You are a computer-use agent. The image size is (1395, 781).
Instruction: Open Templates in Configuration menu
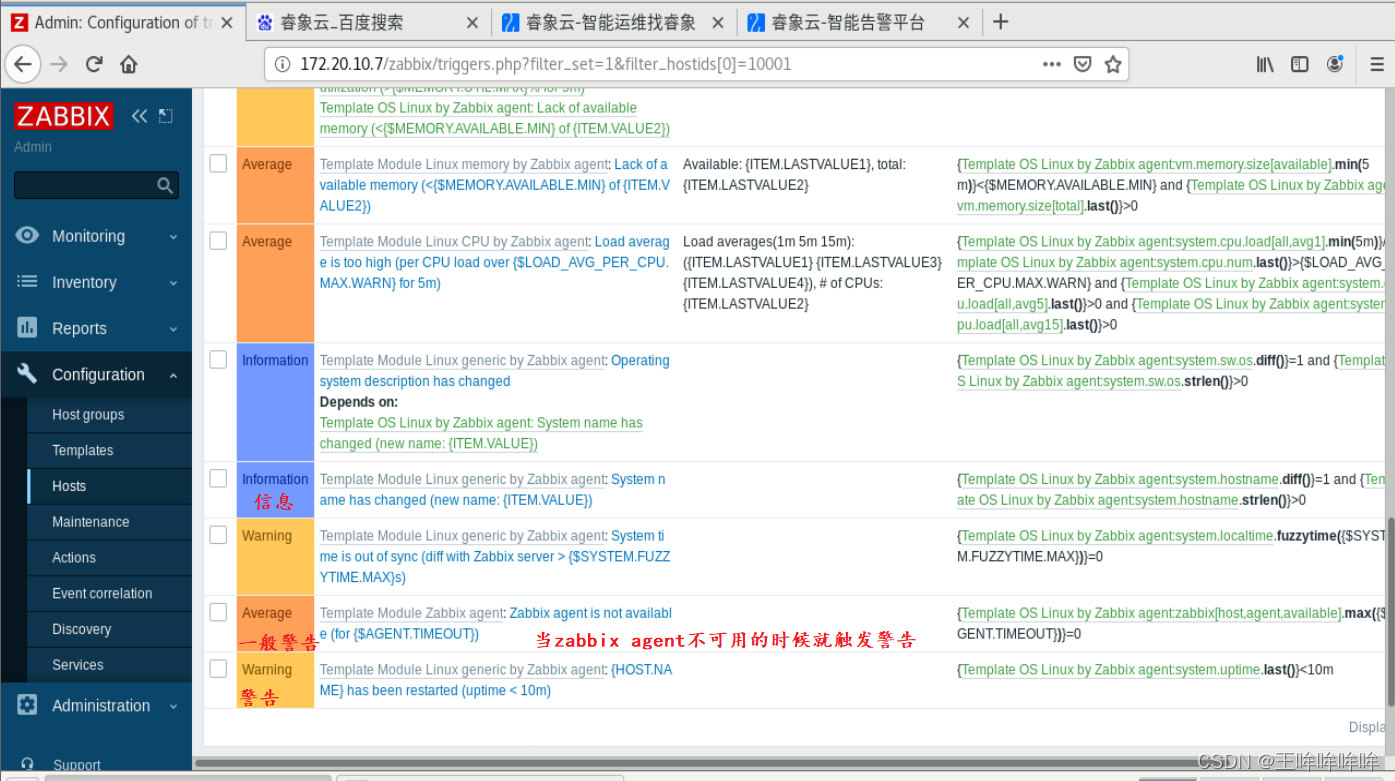tap(82, 450)
